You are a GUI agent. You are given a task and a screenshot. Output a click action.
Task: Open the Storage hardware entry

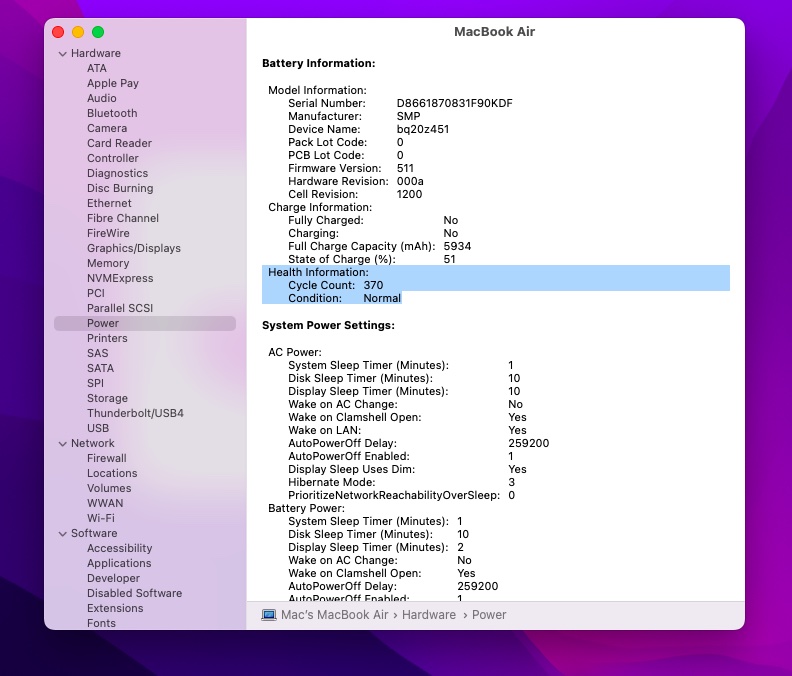107,398
